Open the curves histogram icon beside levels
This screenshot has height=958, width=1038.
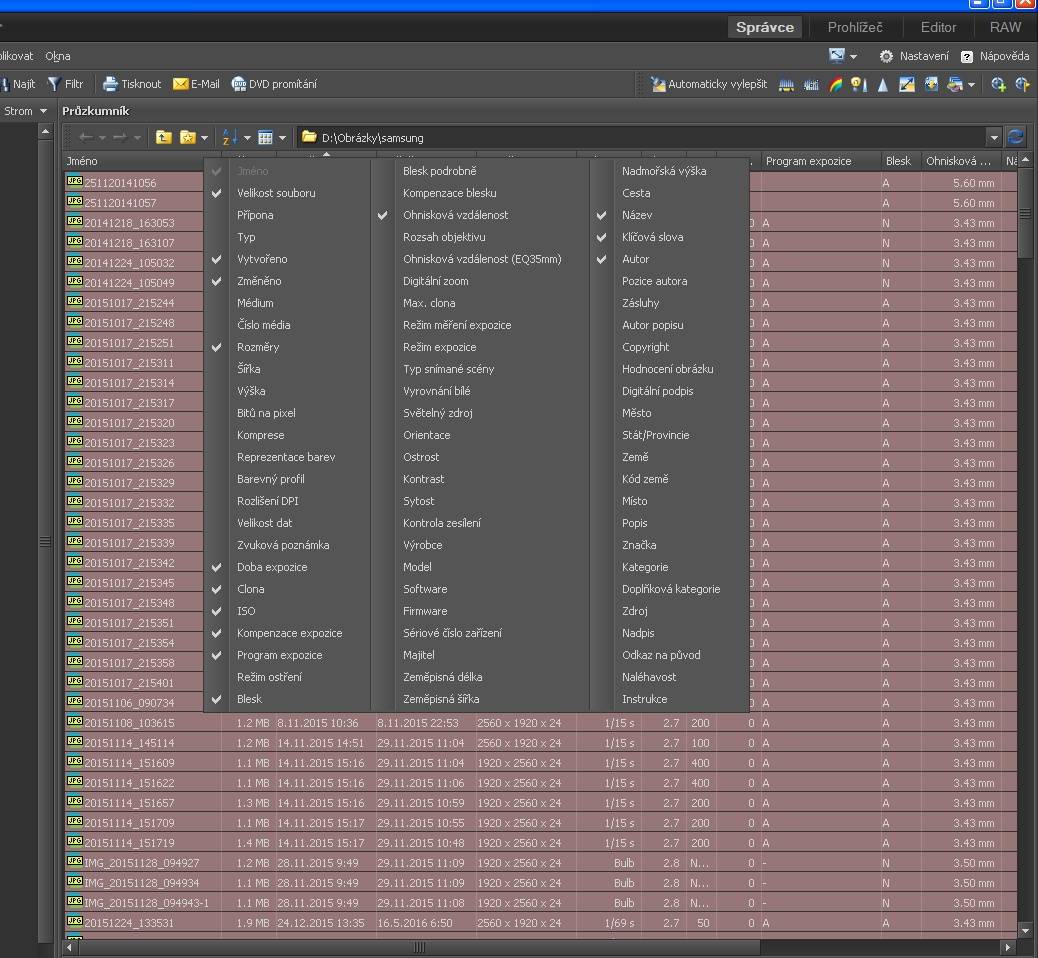click(x=811, y=84)
